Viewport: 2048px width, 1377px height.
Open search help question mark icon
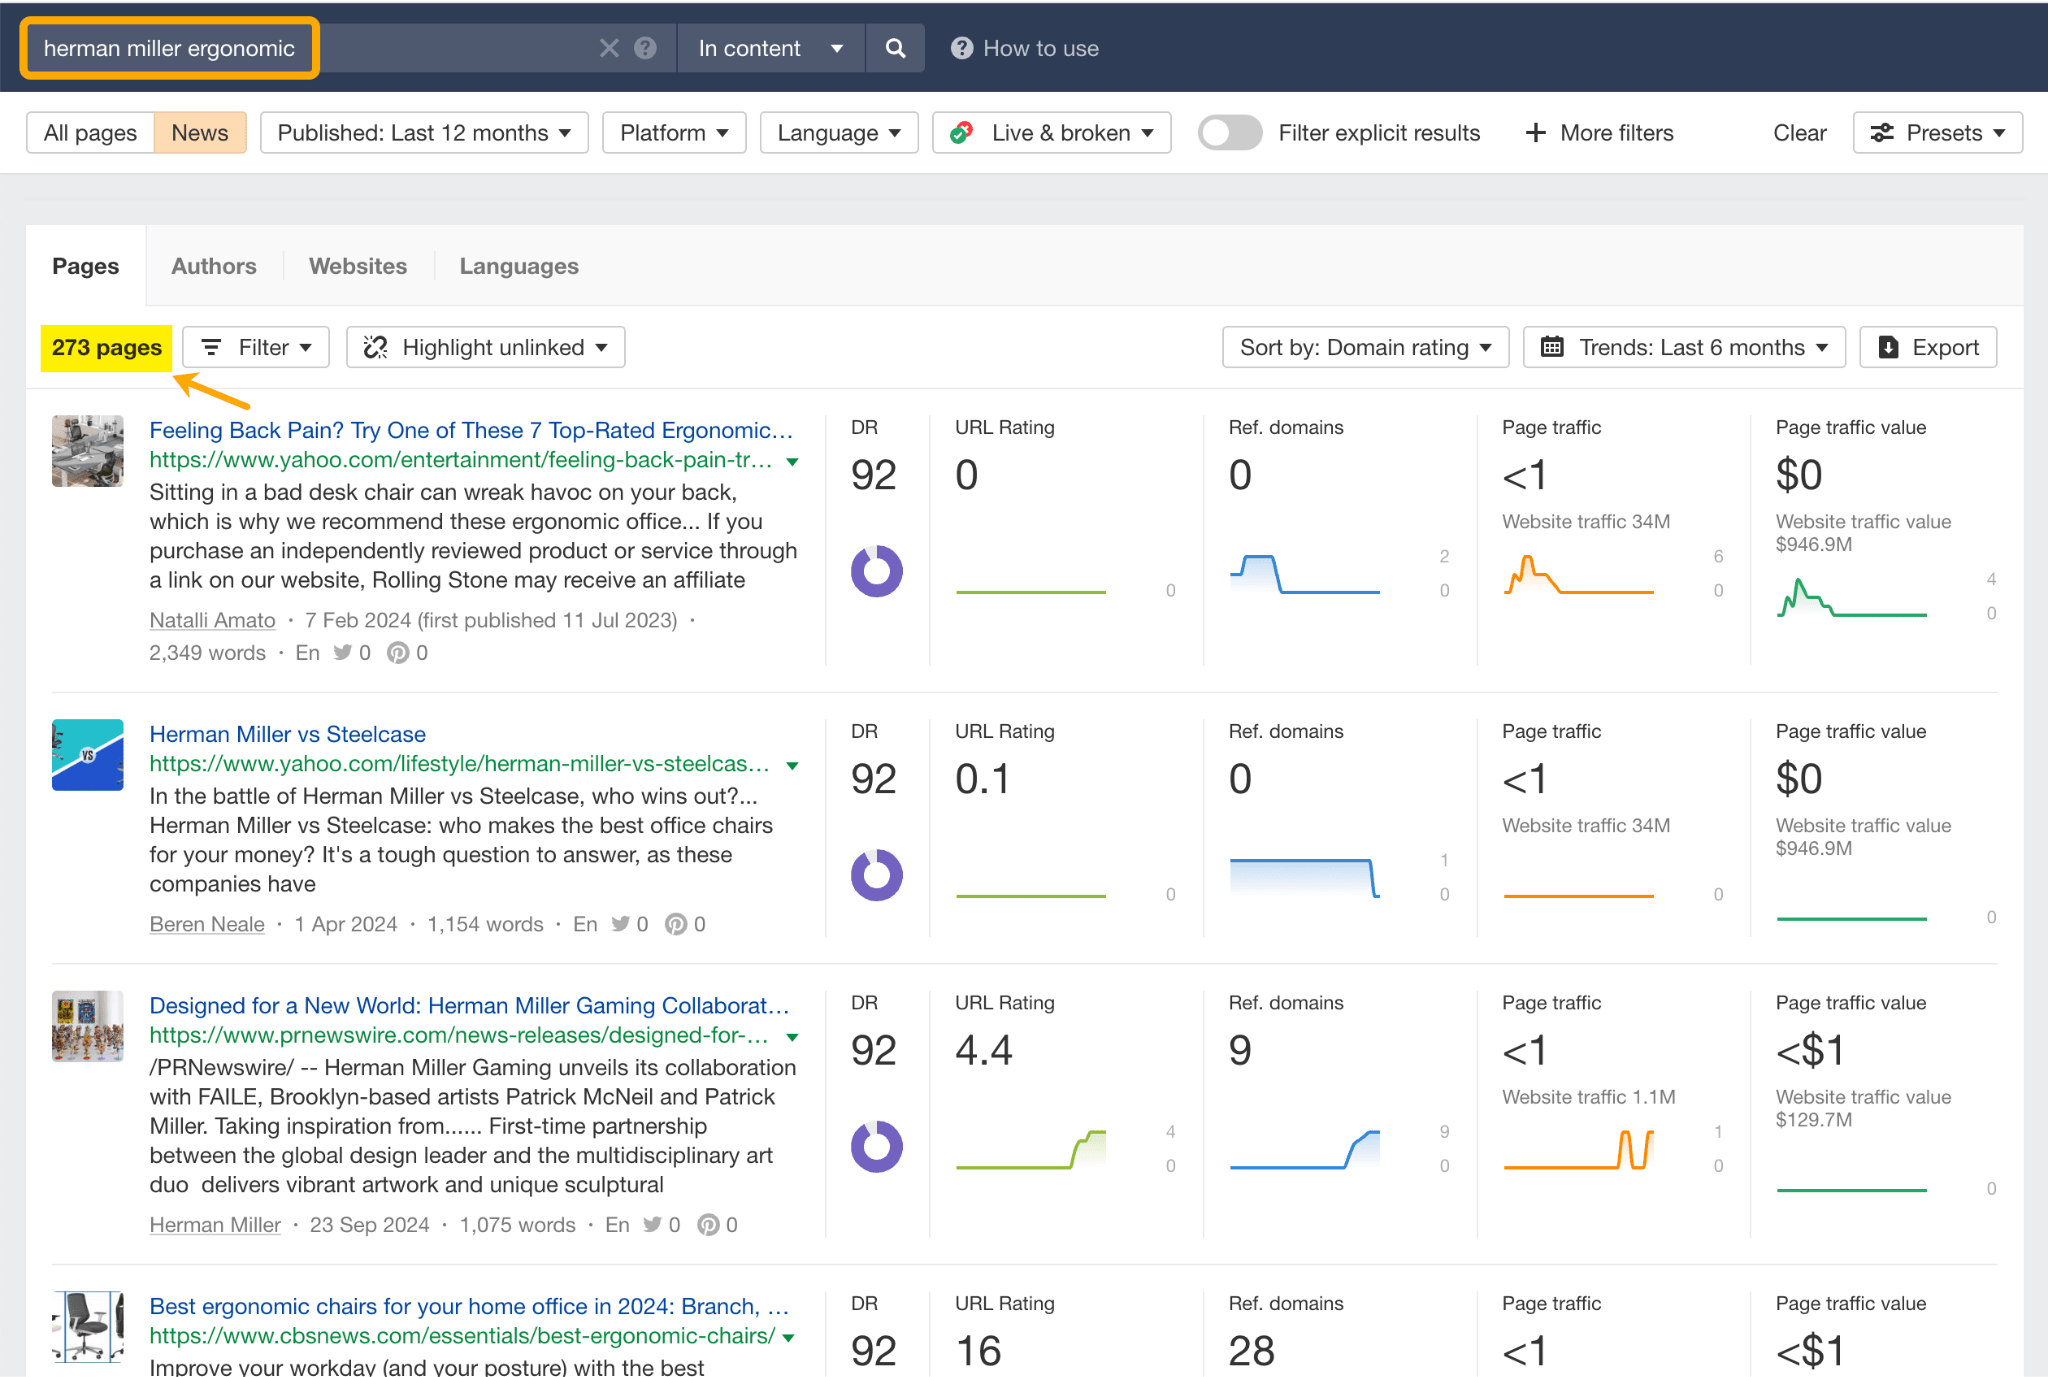tap(646, 48)
